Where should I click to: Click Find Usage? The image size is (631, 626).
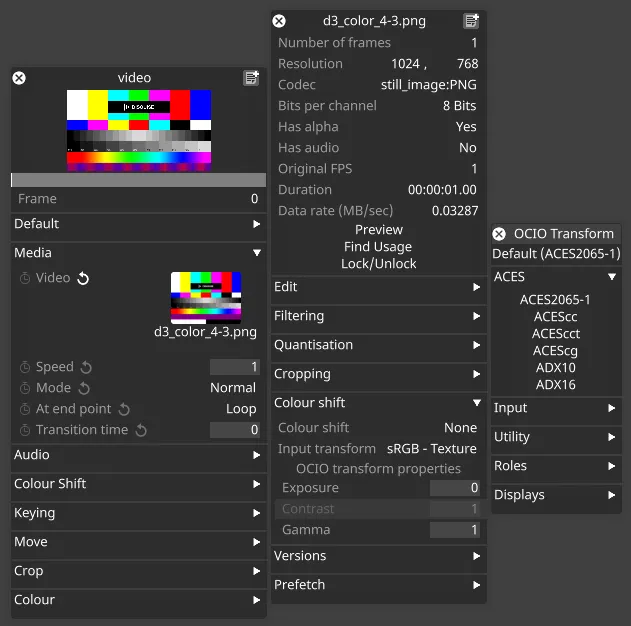(x=378, y=247)
